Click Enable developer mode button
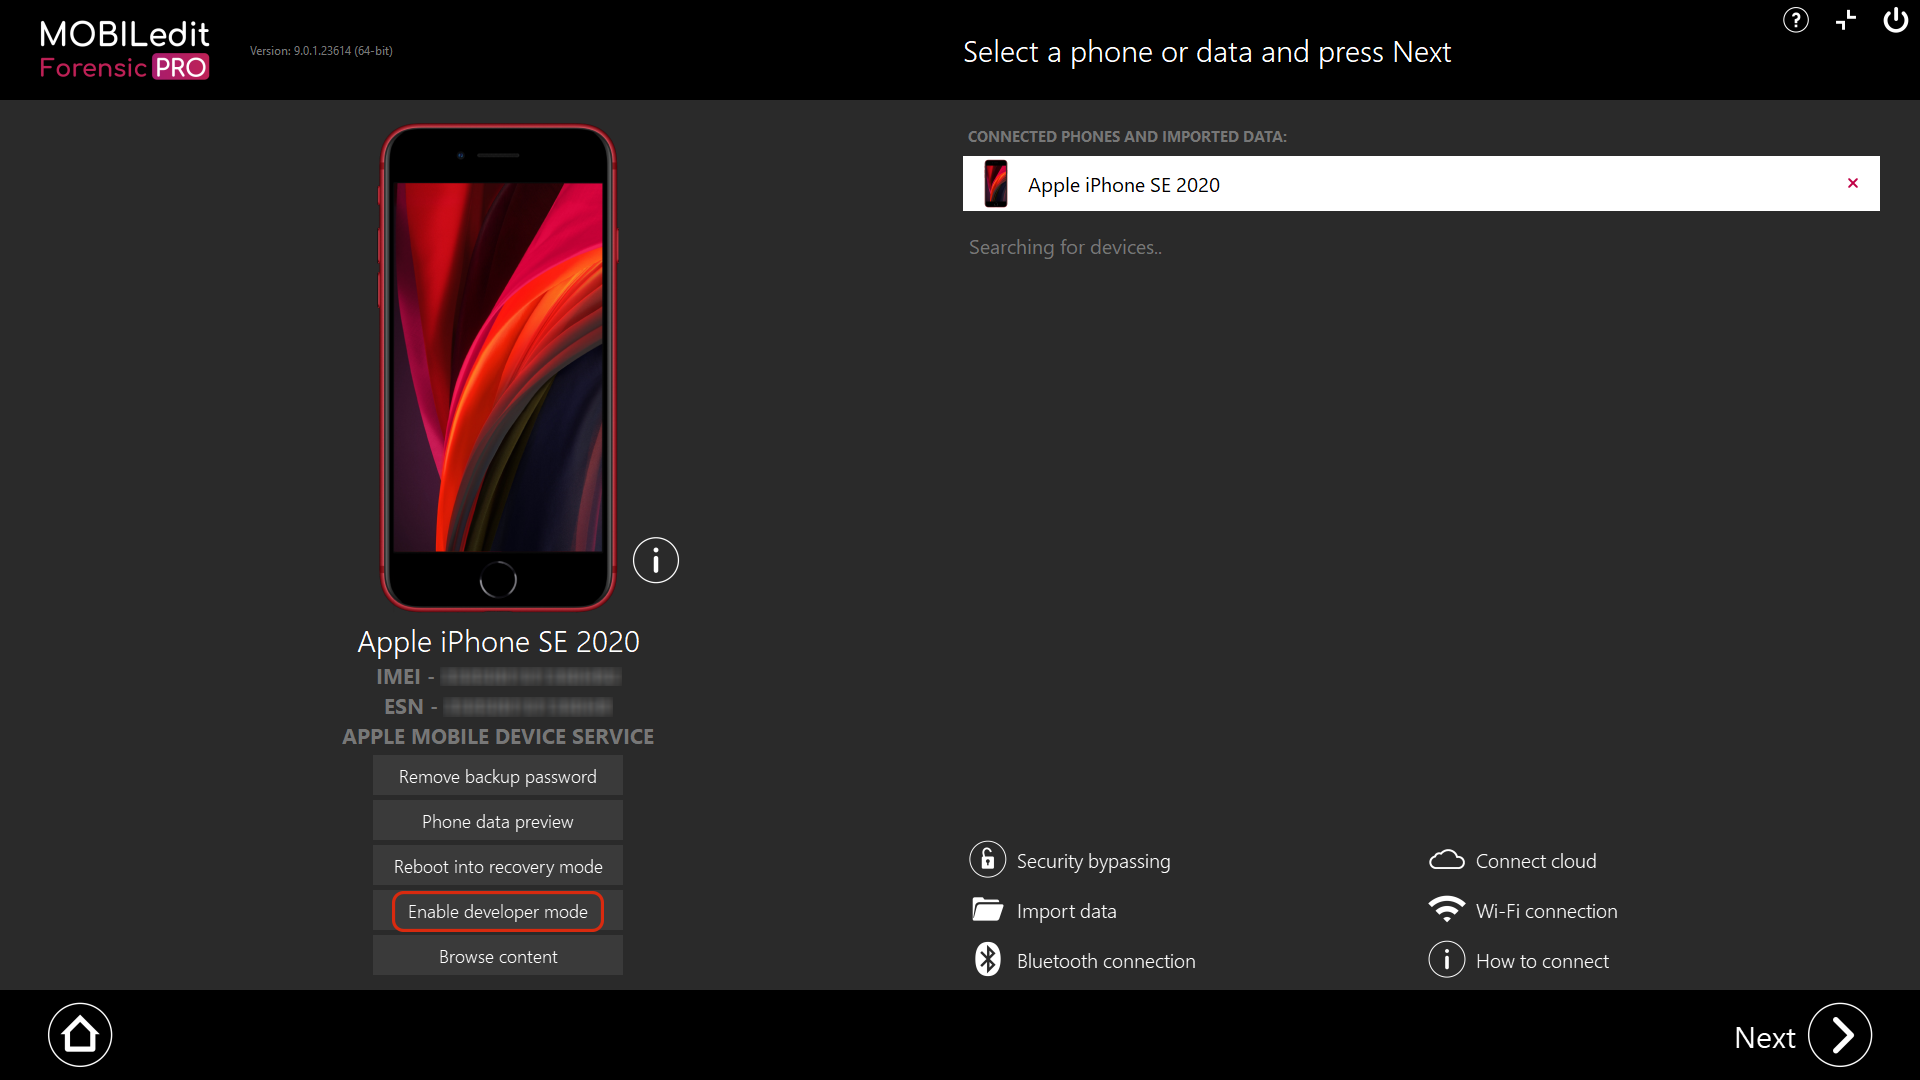The height and width of the screenshot is (1080, 1920). [498, 911]
